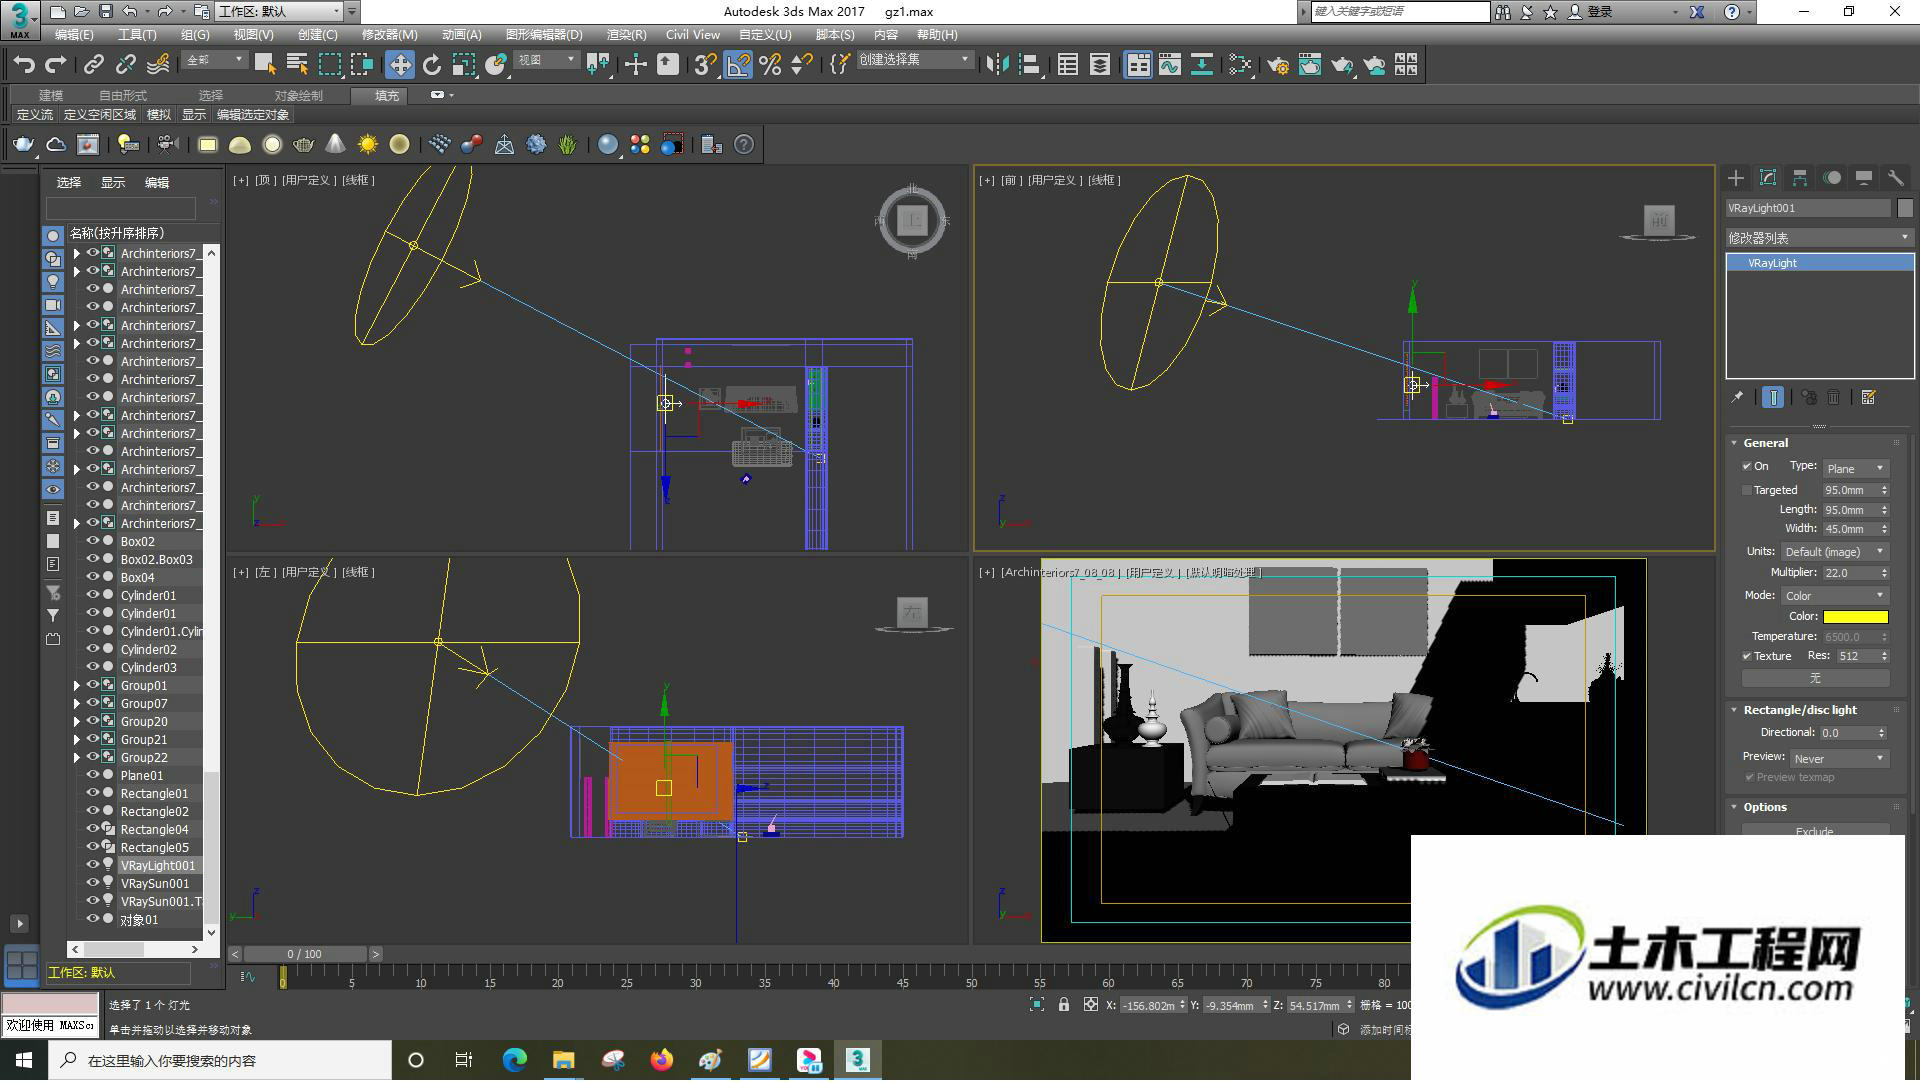
Task: Open the Create command panel tab
Action: coord(1736,178)
